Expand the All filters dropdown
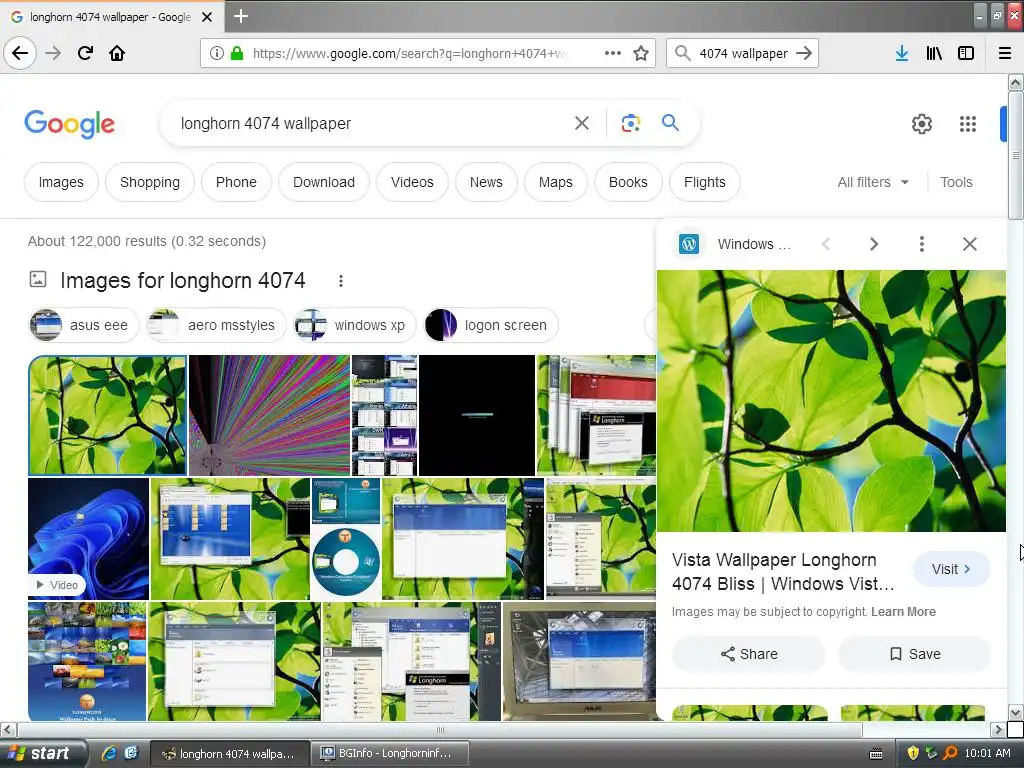Image resolution: width=1024 pixels, height=768 pixels. tap(873, 182)
